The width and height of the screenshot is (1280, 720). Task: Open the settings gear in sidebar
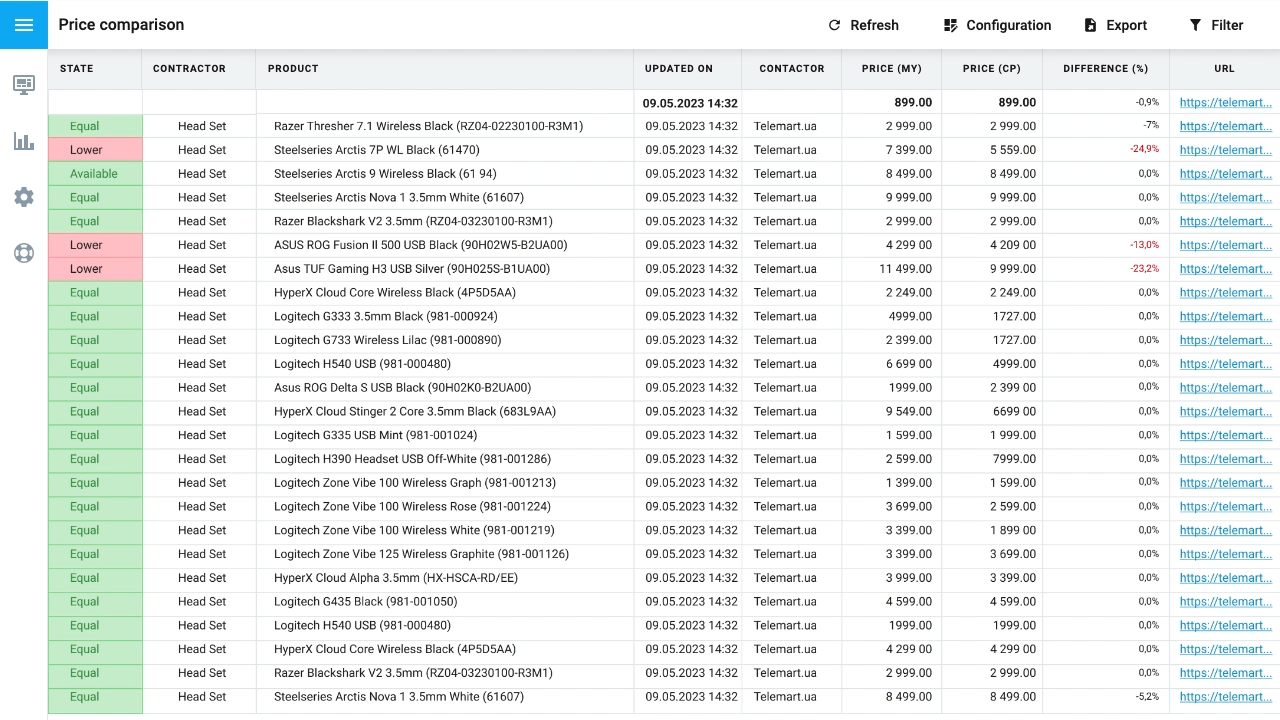24,197
